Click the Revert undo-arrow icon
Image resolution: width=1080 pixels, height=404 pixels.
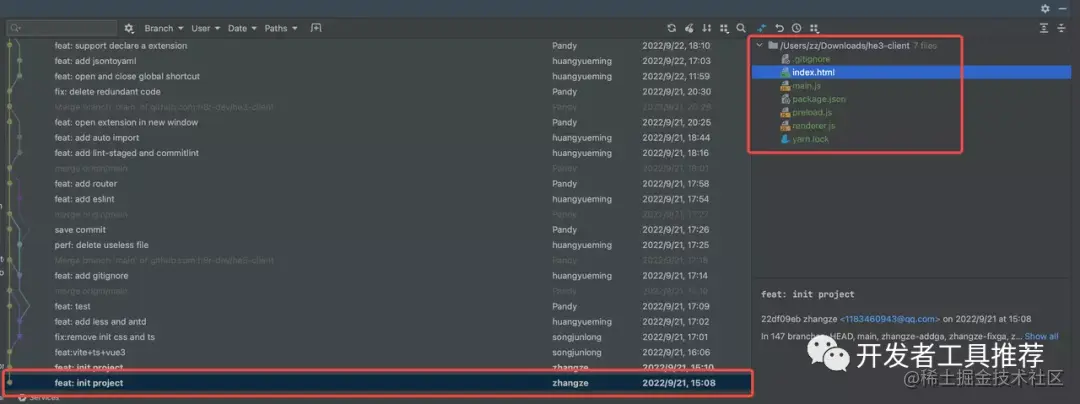click(x=780, y=28)
